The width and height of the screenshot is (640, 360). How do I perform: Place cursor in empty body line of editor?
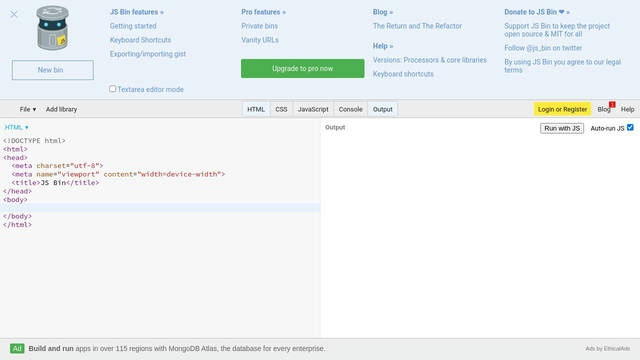tap(160, 208)
